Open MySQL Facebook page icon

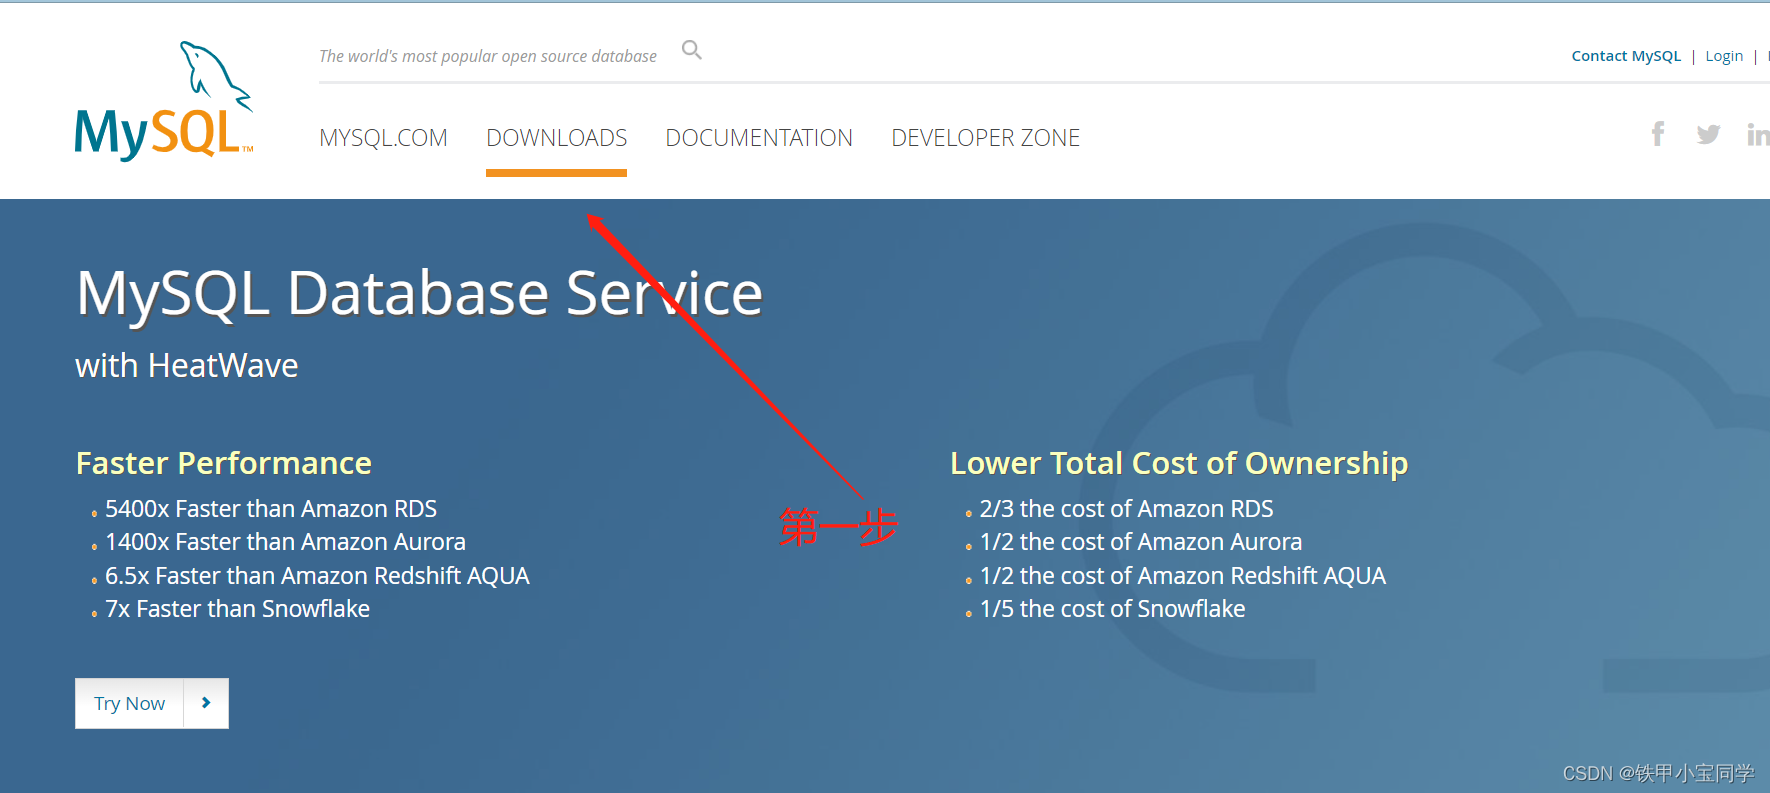click(1658, 133)
